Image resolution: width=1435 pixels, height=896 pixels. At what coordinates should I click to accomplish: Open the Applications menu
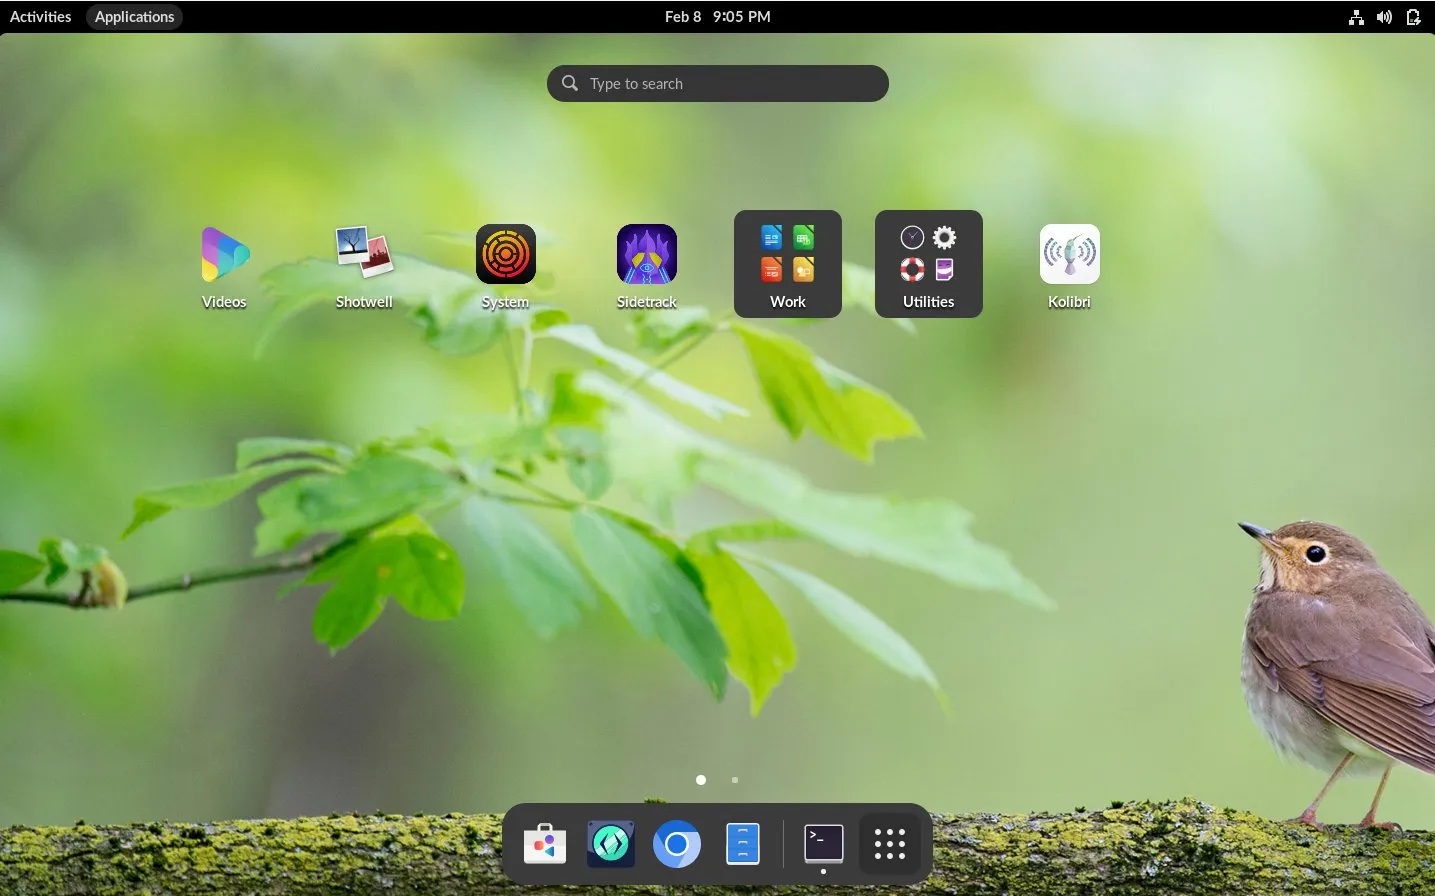(134, 16)
